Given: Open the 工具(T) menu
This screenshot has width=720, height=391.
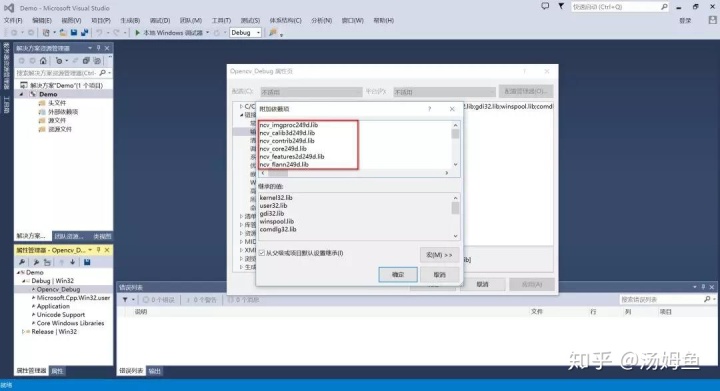Looking at the screenshot, I should 221,20.
